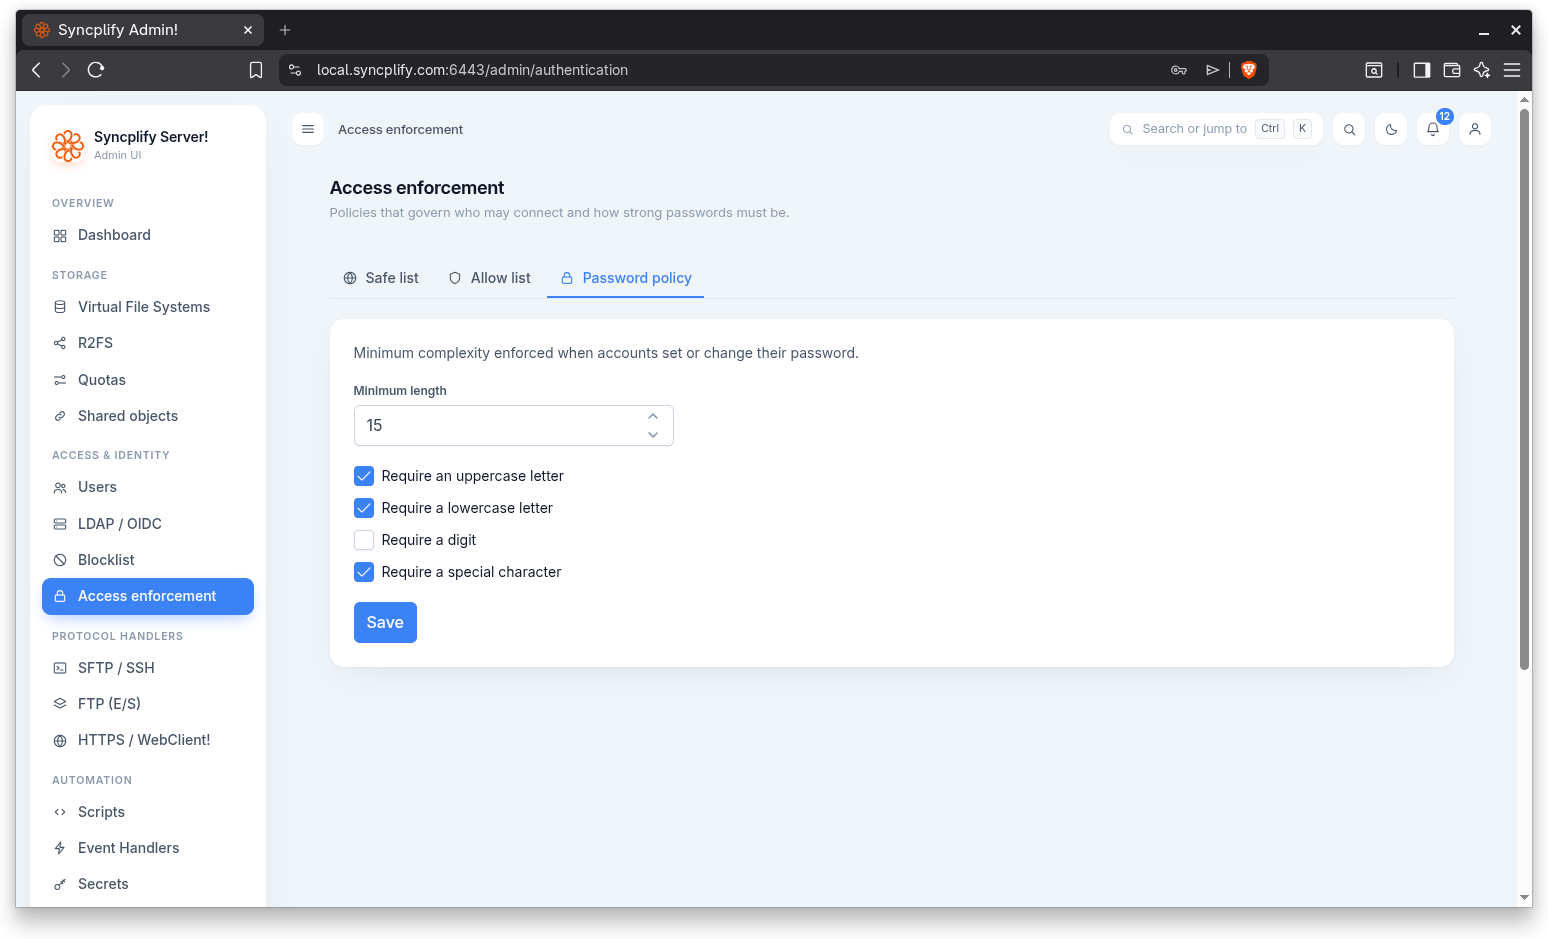Click the tab search icon in toolbar
1548x939 pixels.
coord(1374,70)
